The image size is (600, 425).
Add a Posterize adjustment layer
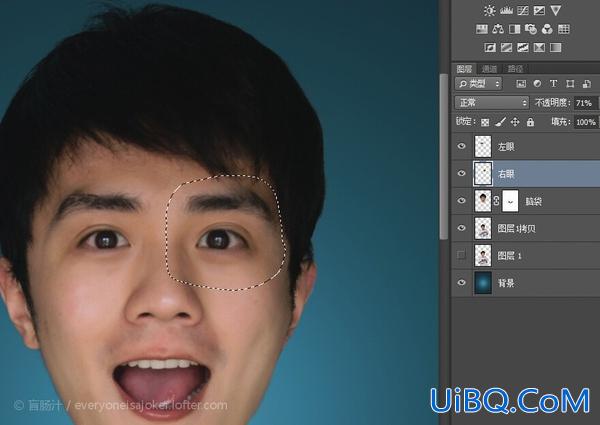(x=506, y=47)
